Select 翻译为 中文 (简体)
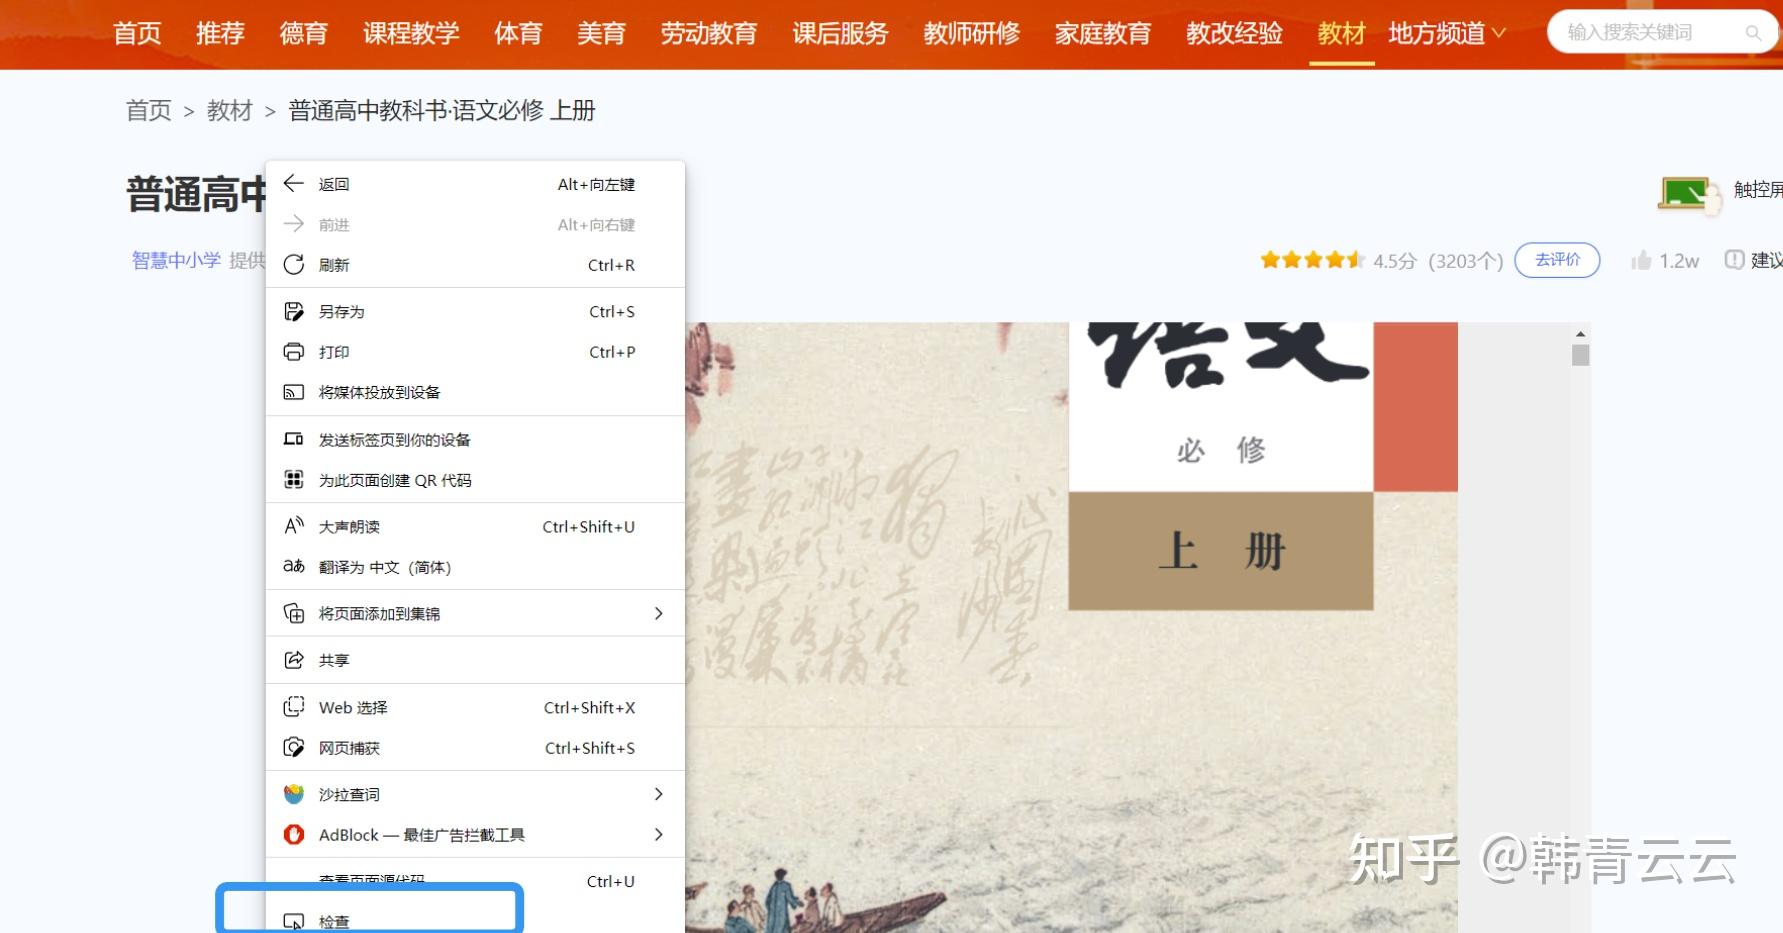Screen dimensions: 1783x933 tap(475, 567)
